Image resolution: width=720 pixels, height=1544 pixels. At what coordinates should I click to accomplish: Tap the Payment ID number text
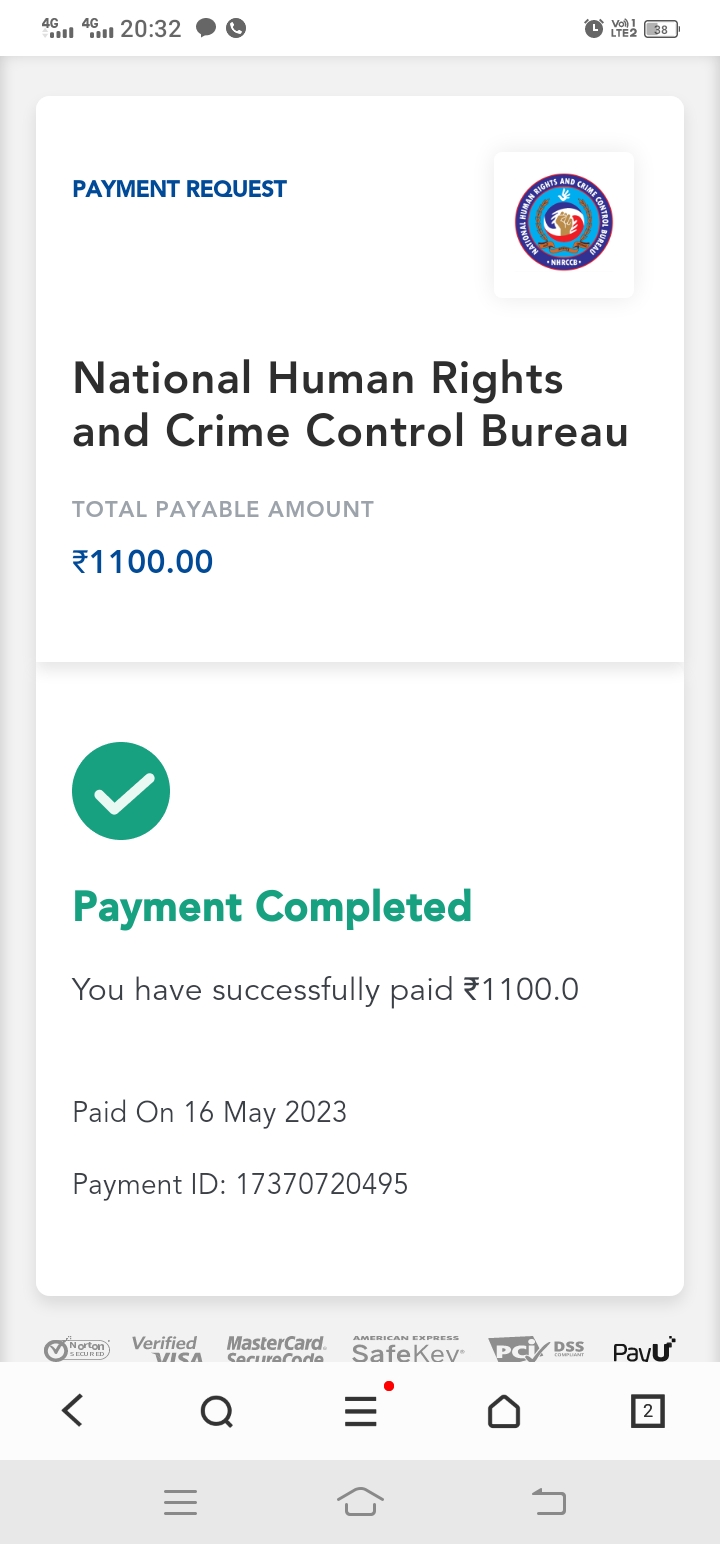(322, 1185)
